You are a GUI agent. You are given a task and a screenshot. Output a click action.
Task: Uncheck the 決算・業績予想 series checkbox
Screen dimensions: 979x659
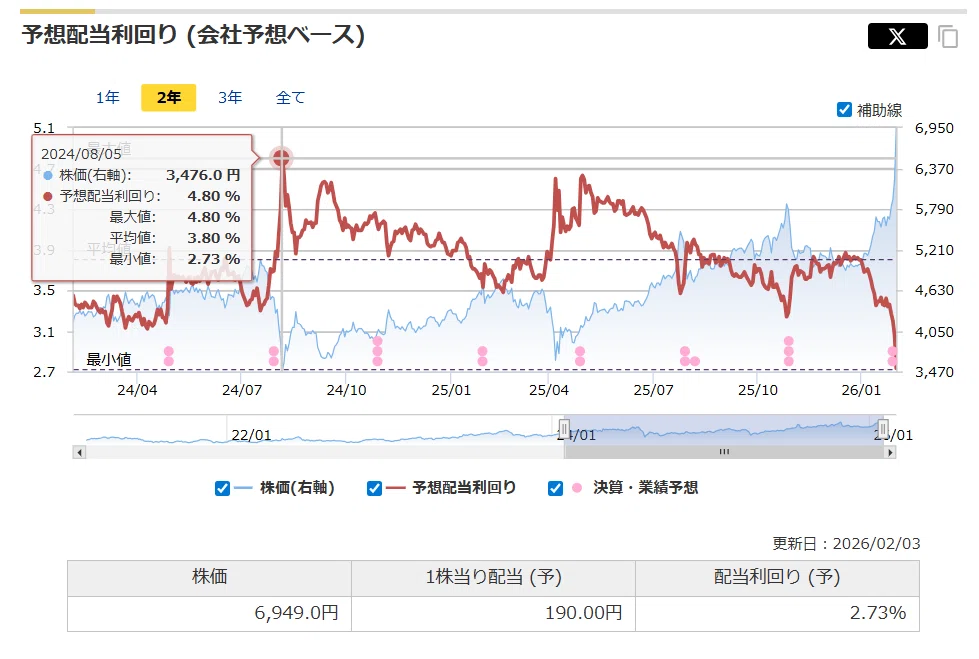click(x=555, y=488)
